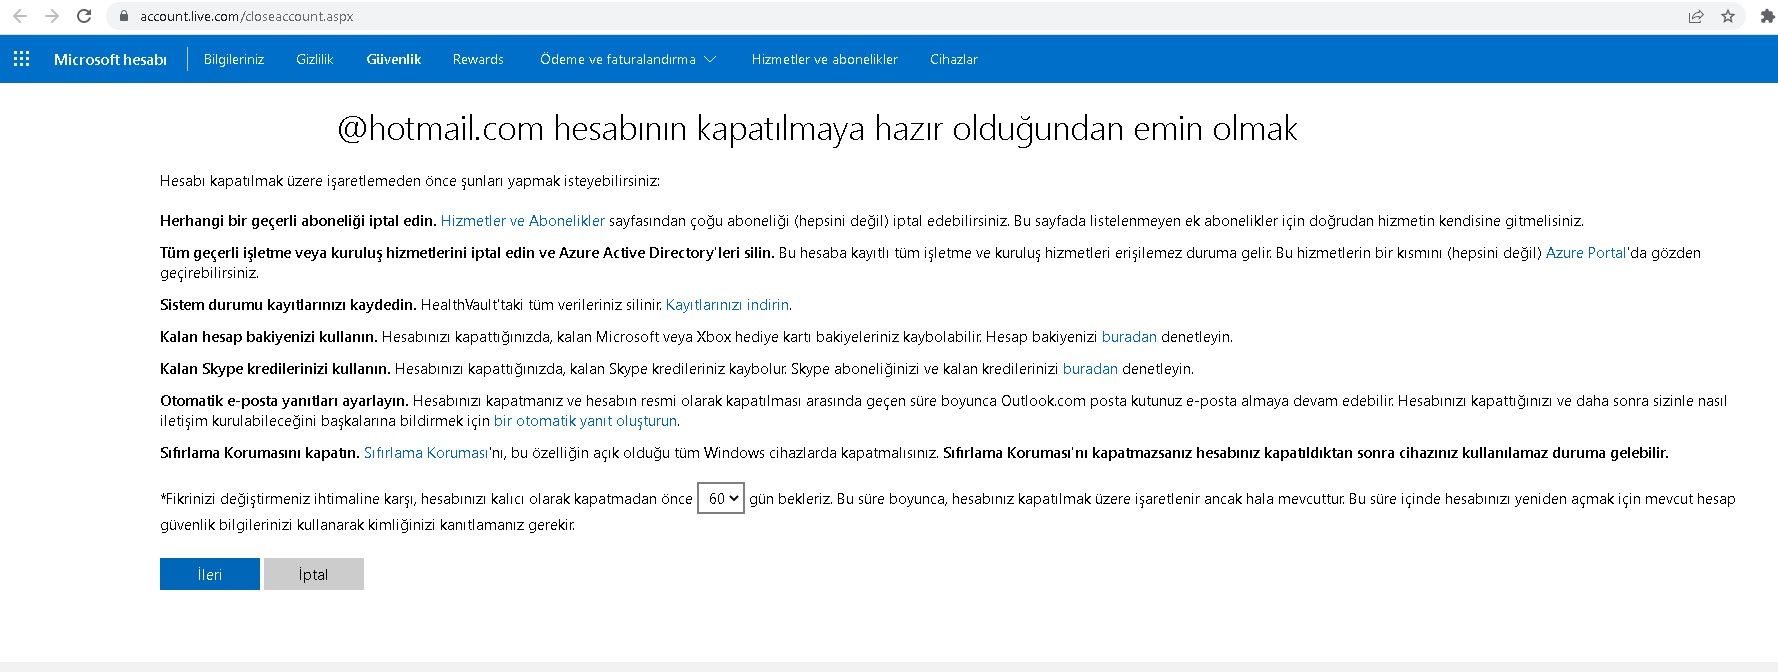Open the browser extensions puzzle icon
The height and width of the screenshot is (672, 1778).
click(1767, 16)
